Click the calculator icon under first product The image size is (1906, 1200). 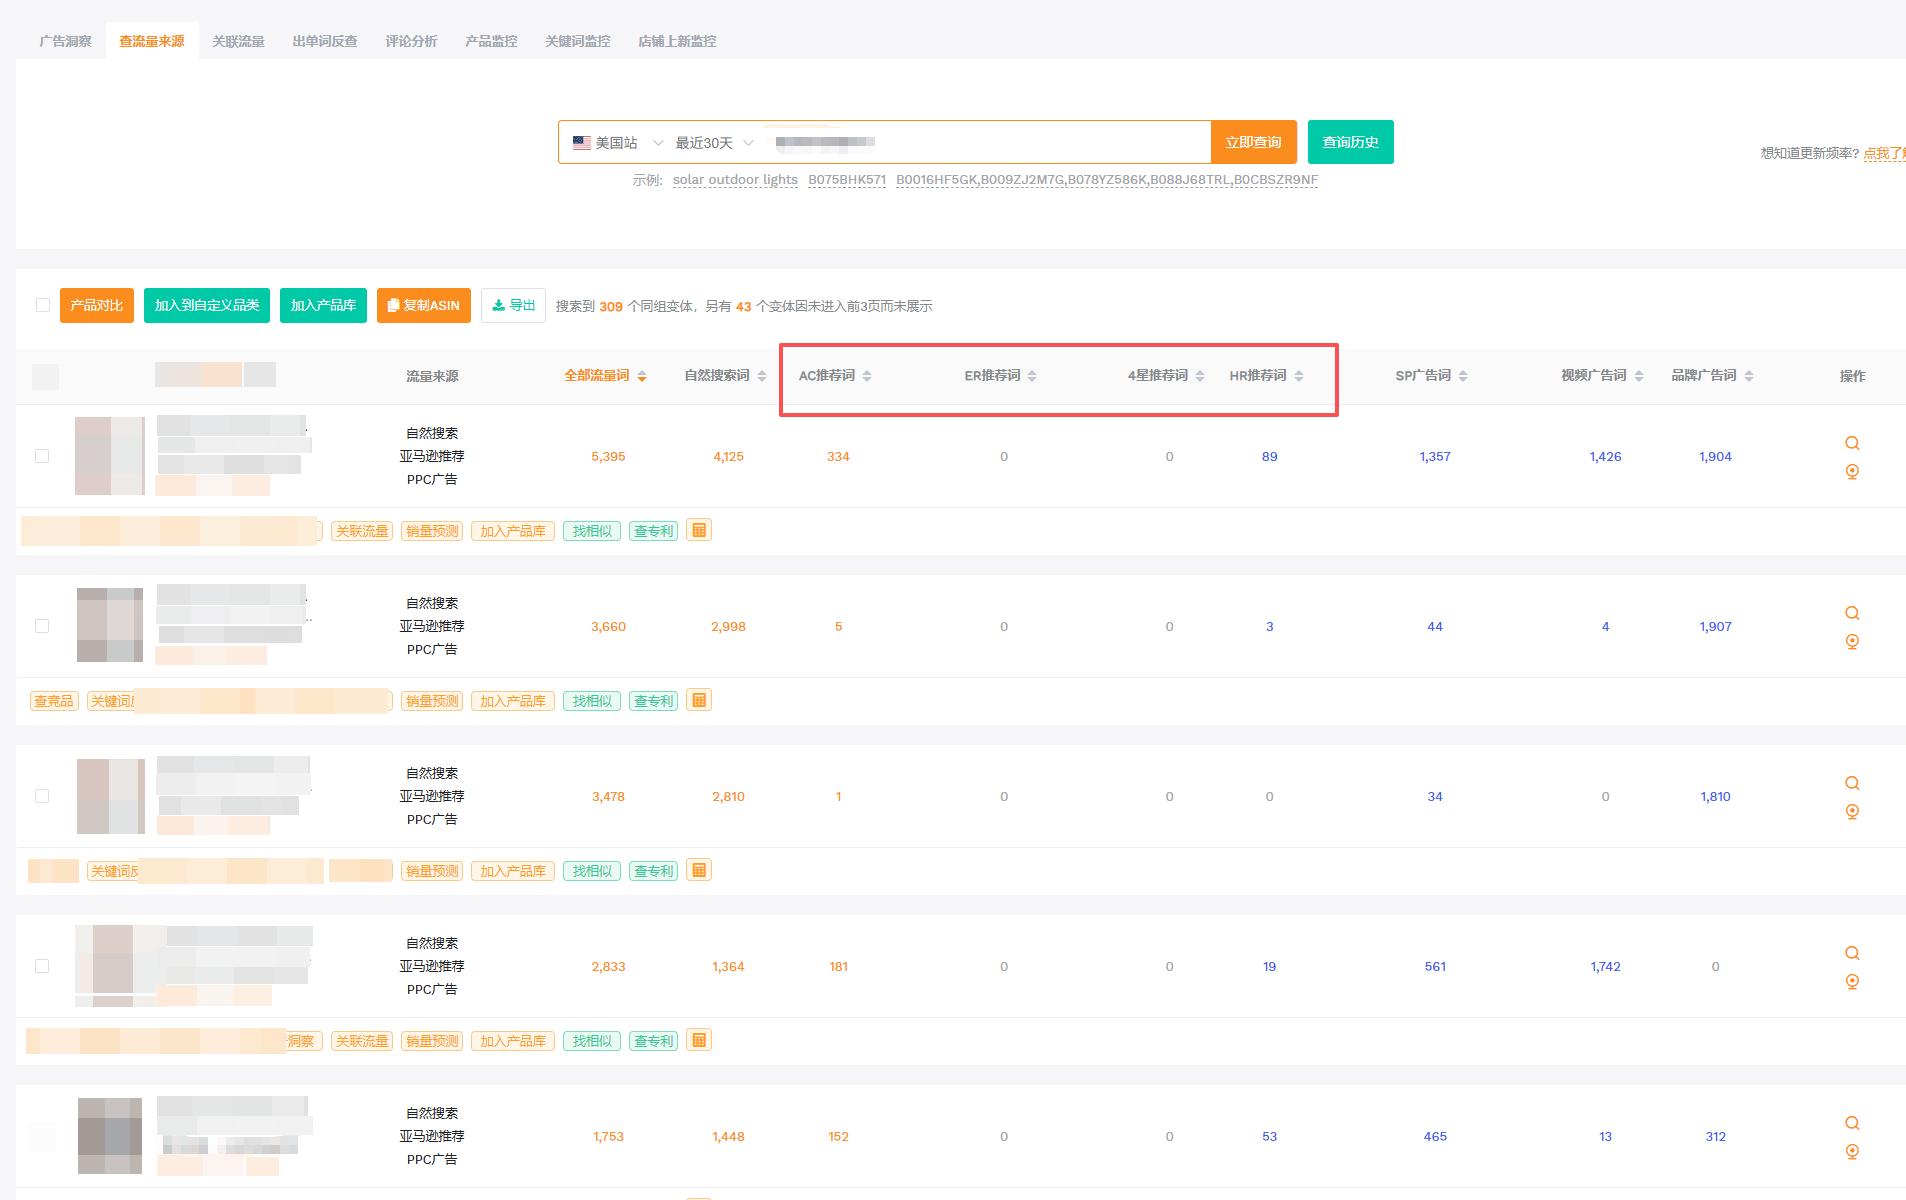(699, 531)
